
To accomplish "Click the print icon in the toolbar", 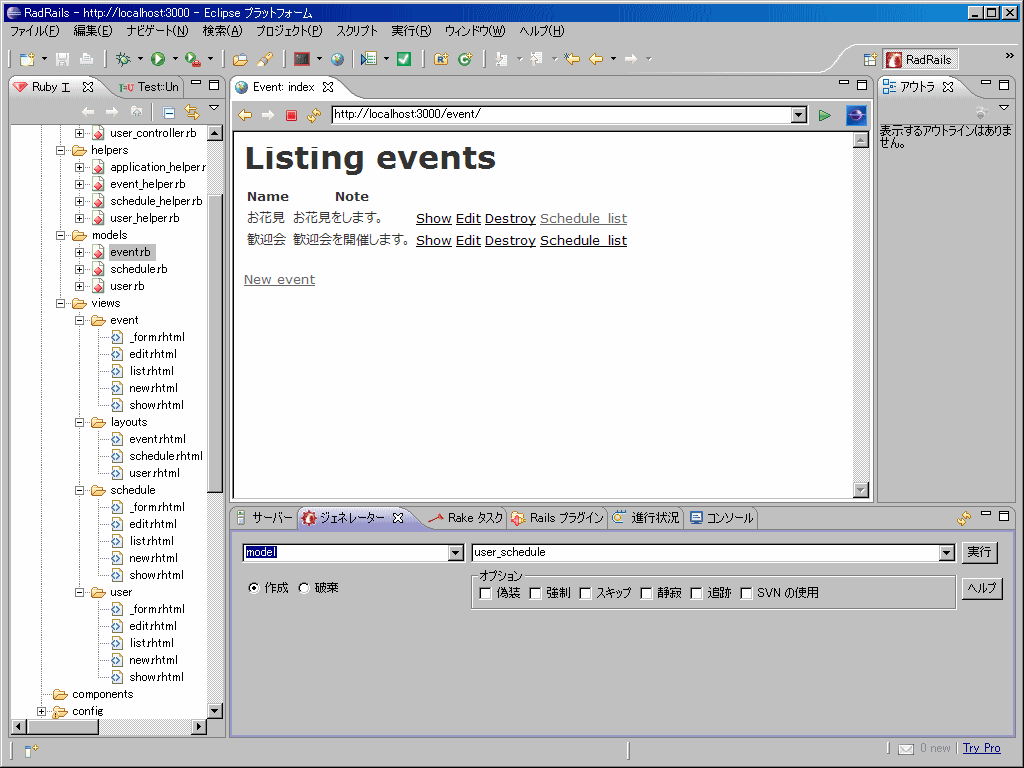I will click(x=86, y=60).
